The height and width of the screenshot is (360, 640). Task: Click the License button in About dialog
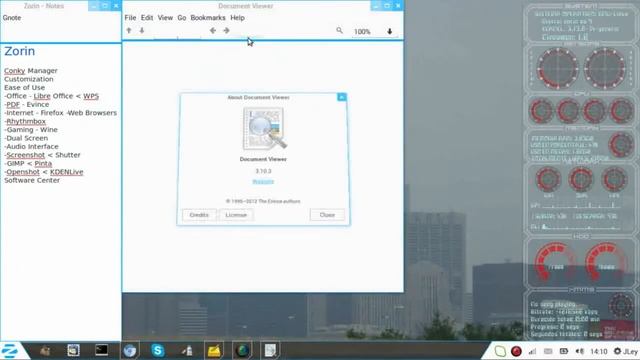236,215
